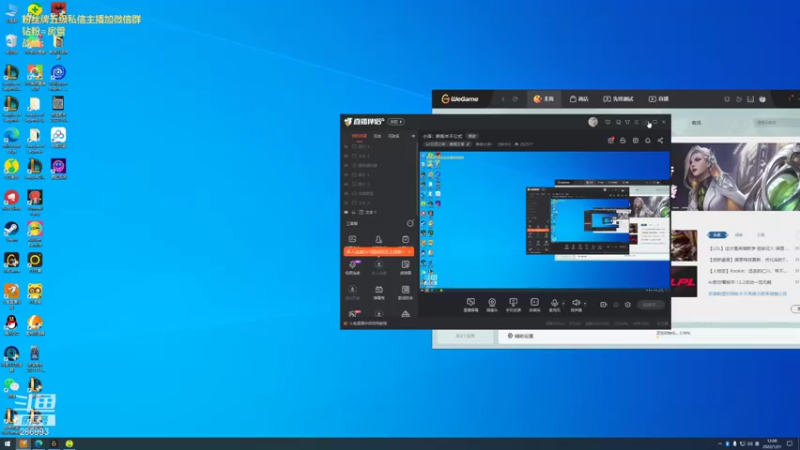Open Microsoft Edge desktop icon
The width and height of the screenshot is (800, 450).
click(x=11, y=141)
